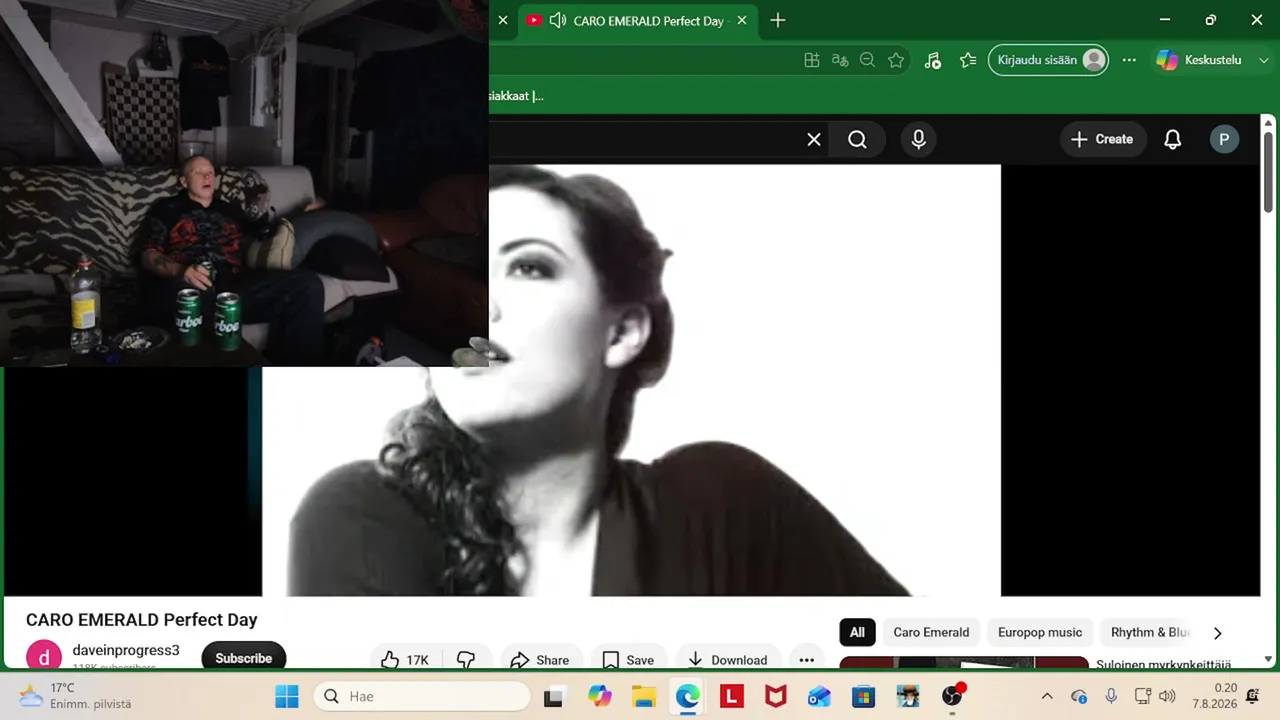Expand the arrow next to Keskustelu
1280x720 pixels.
pyautogui.click(x=1264, y=60)
